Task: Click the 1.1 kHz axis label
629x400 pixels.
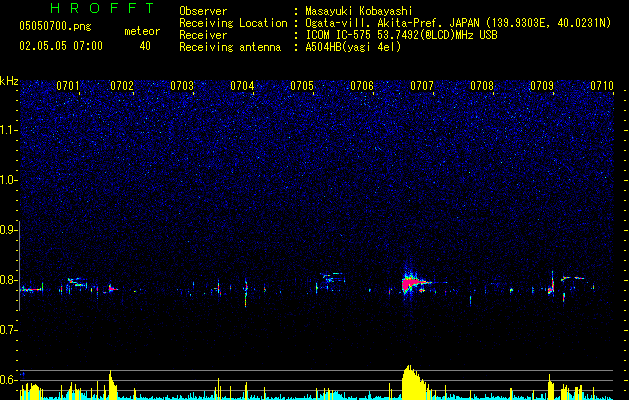Action: click(x=9, y=130)
